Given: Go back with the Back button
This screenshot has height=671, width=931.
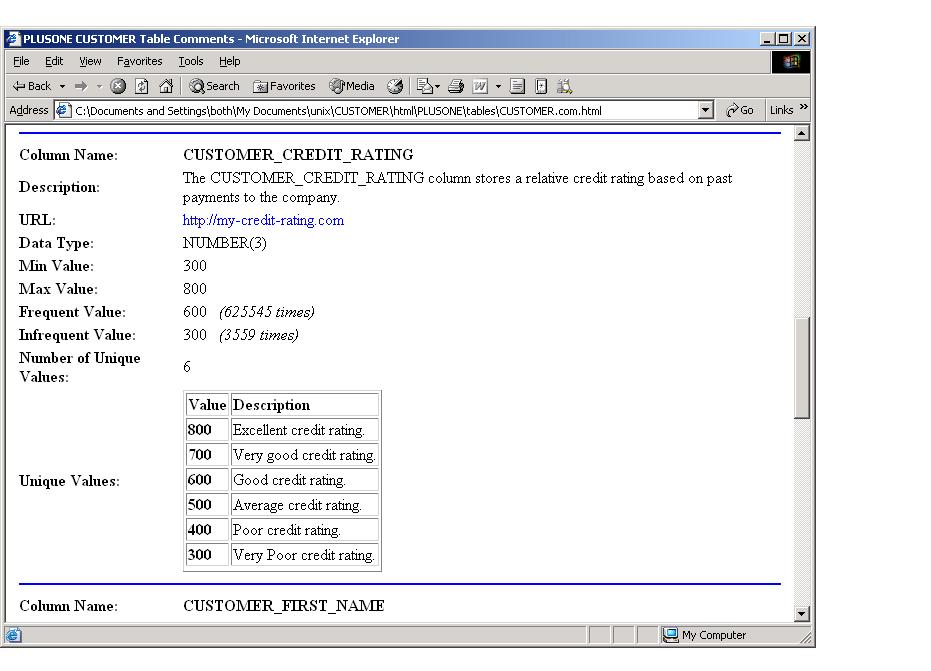Looking at the screenshot, I should (31, 86).
